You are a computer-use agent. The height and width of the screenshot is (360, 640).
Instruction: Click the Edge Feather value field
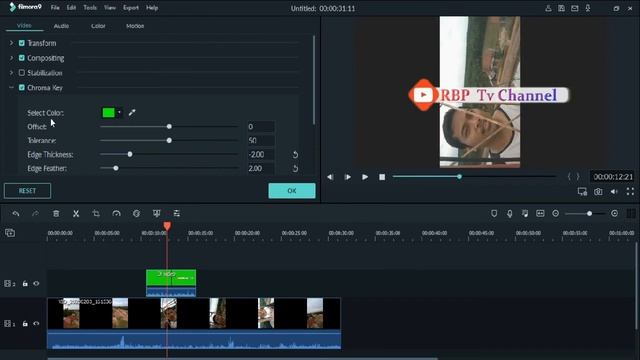pos(261,168)
